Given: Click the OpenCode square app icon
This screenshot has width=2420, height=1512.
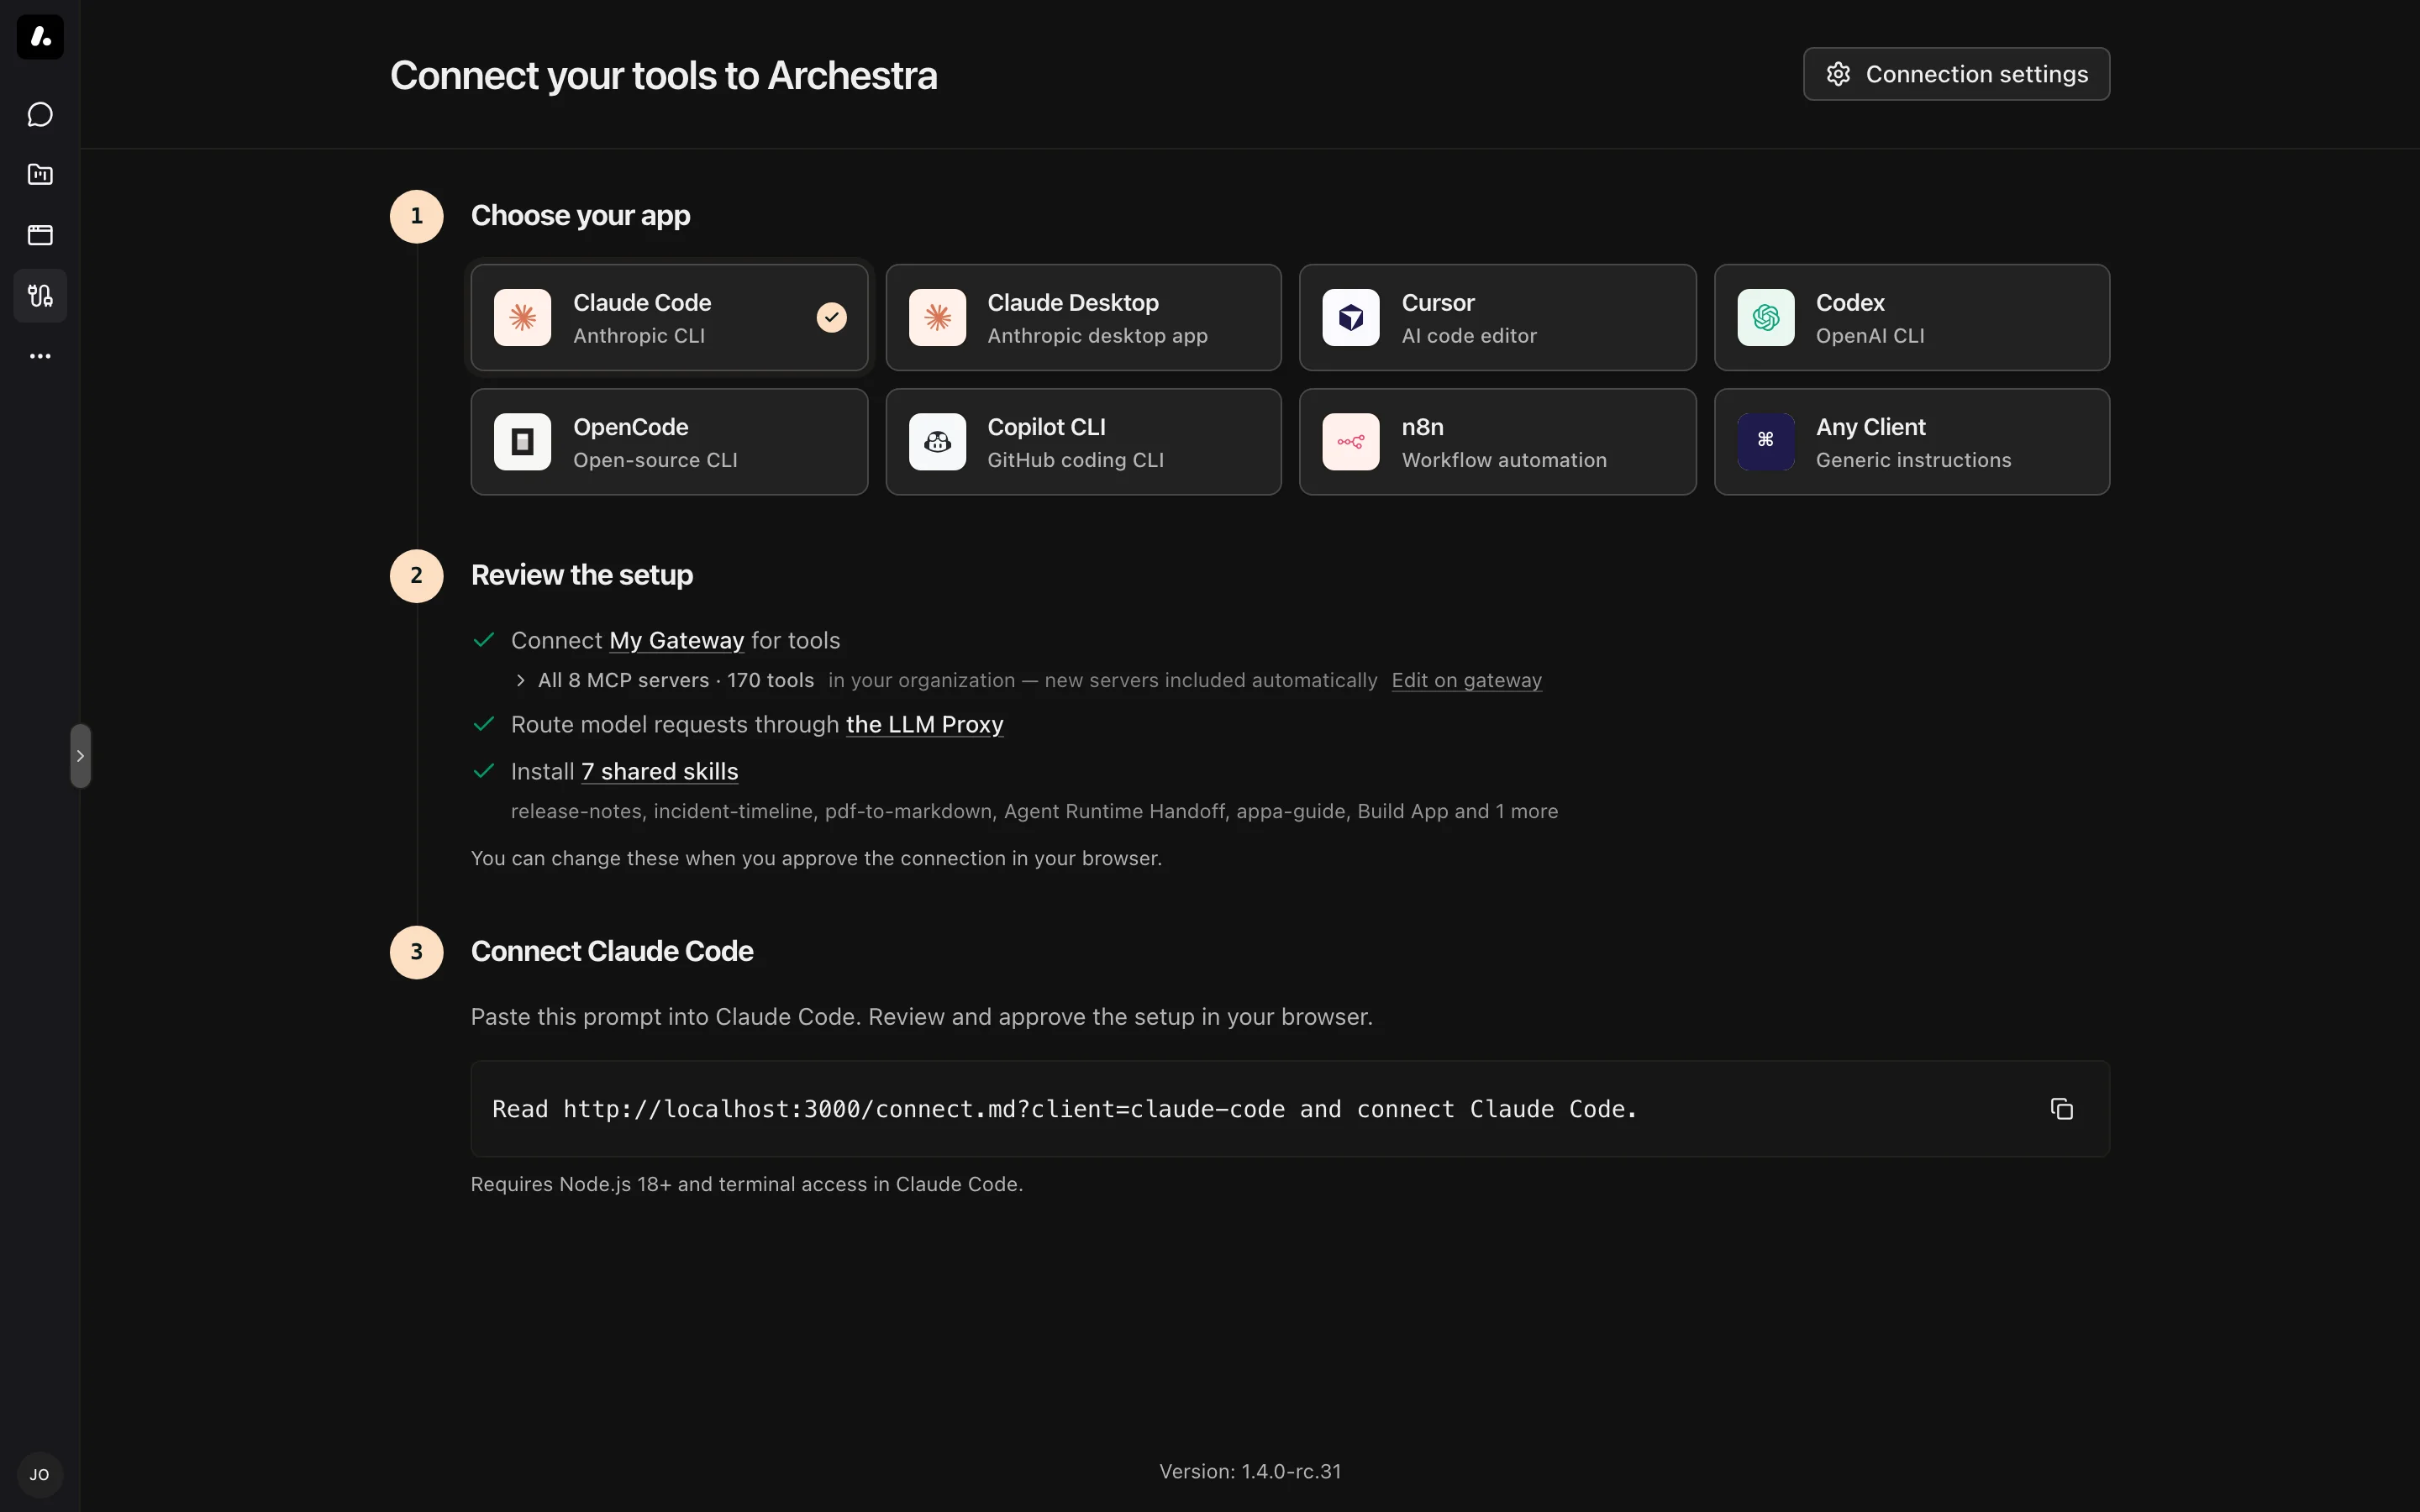Looking at the screenshot, I should click(x=522, y=441).
